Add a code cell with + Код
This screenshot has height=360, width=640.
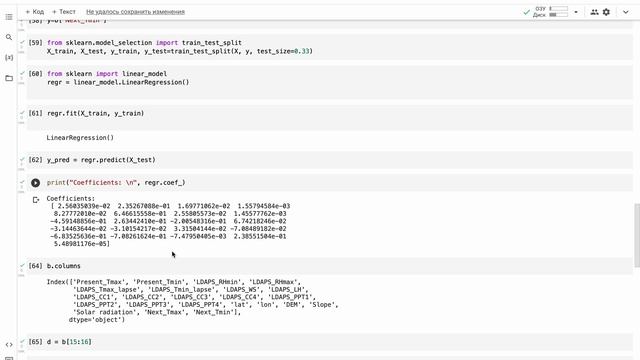tap(34, 12)
